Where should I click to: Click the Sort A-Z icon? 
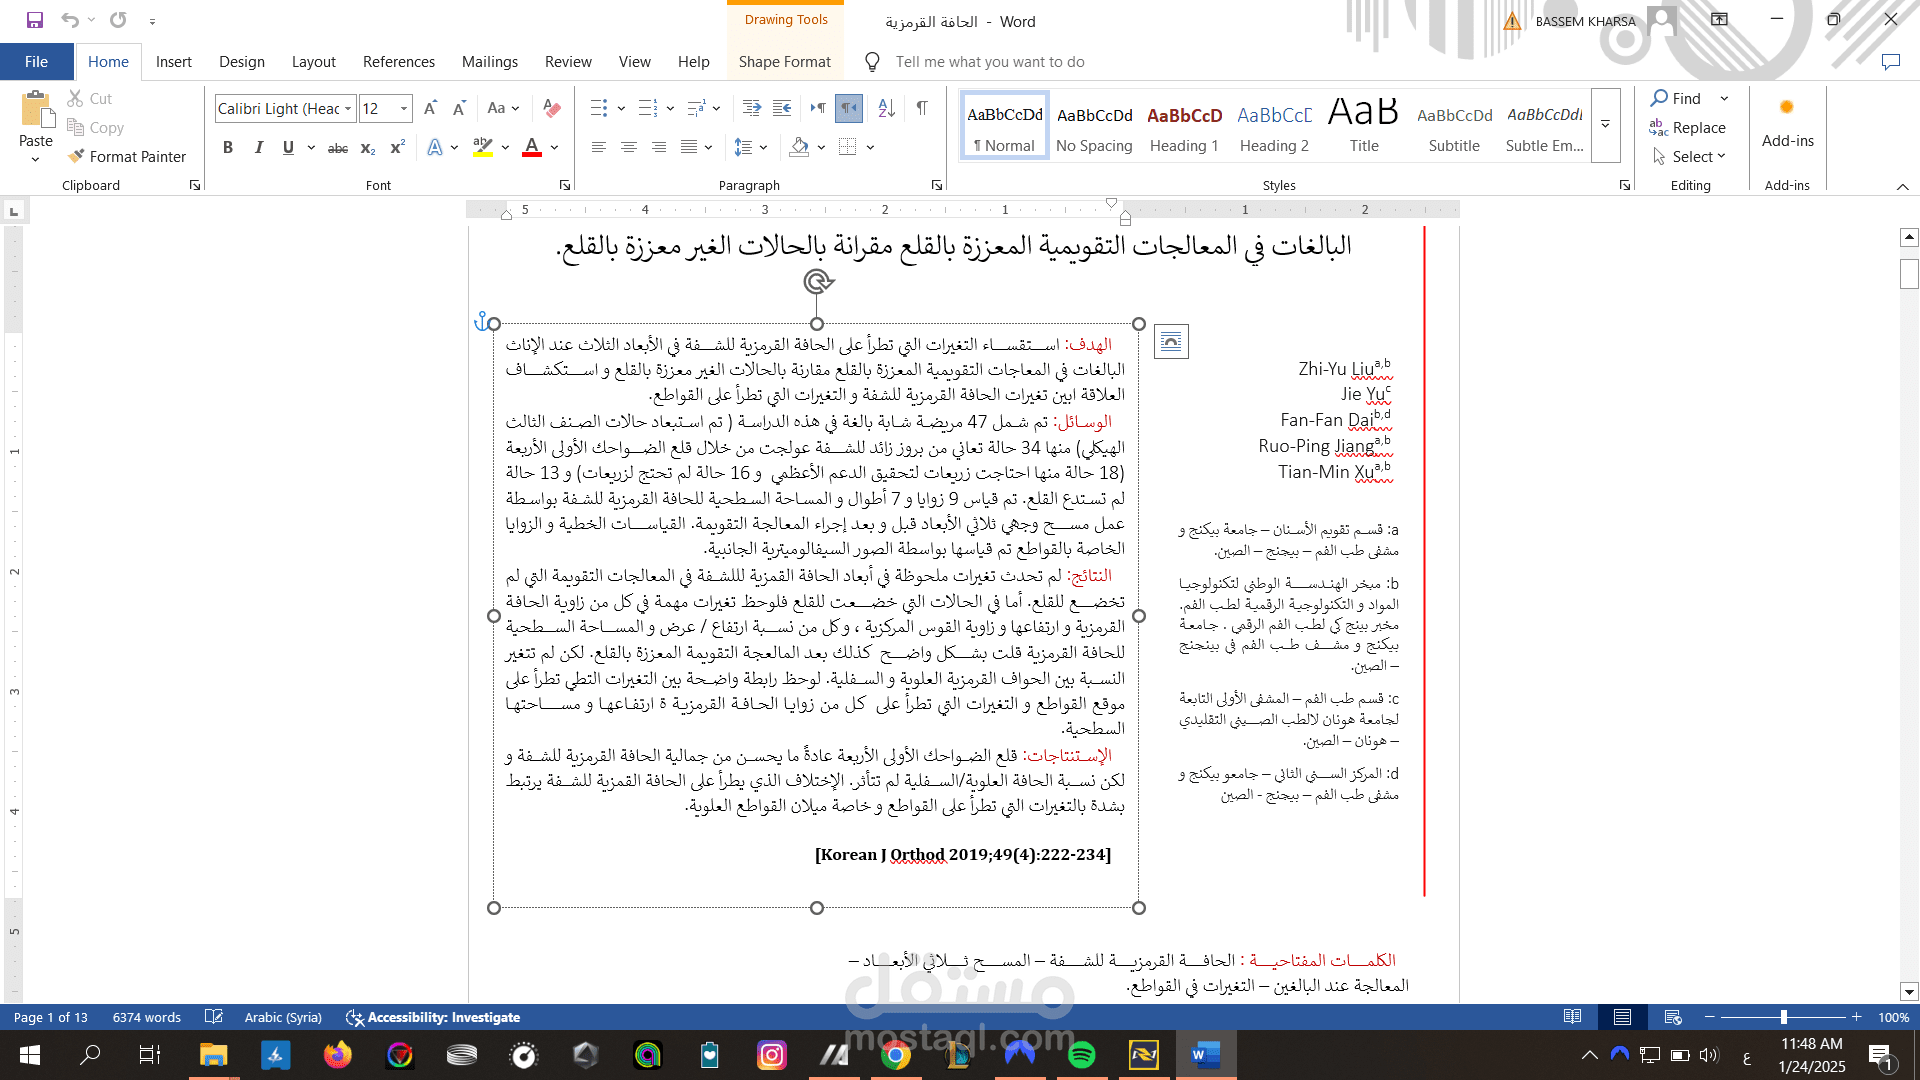coord(886,108)
